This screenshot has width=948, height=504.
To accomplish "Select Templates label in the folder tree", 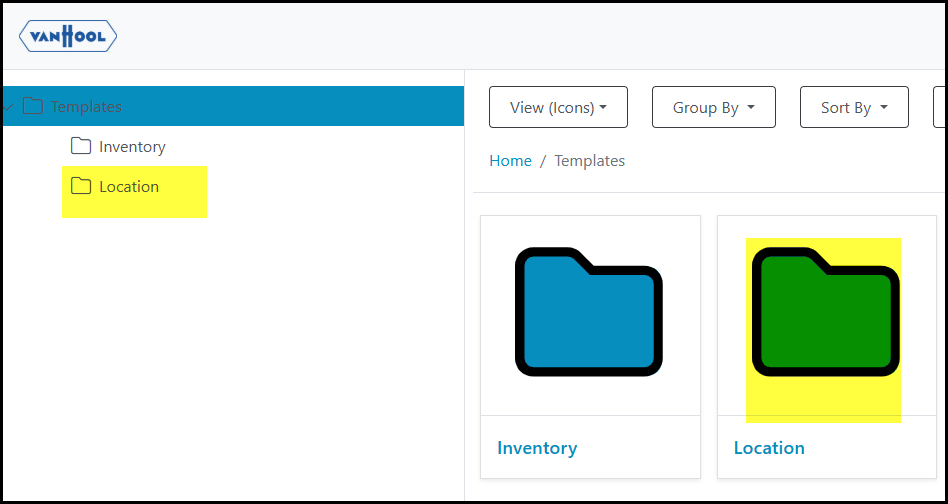I will coord(86,106).
